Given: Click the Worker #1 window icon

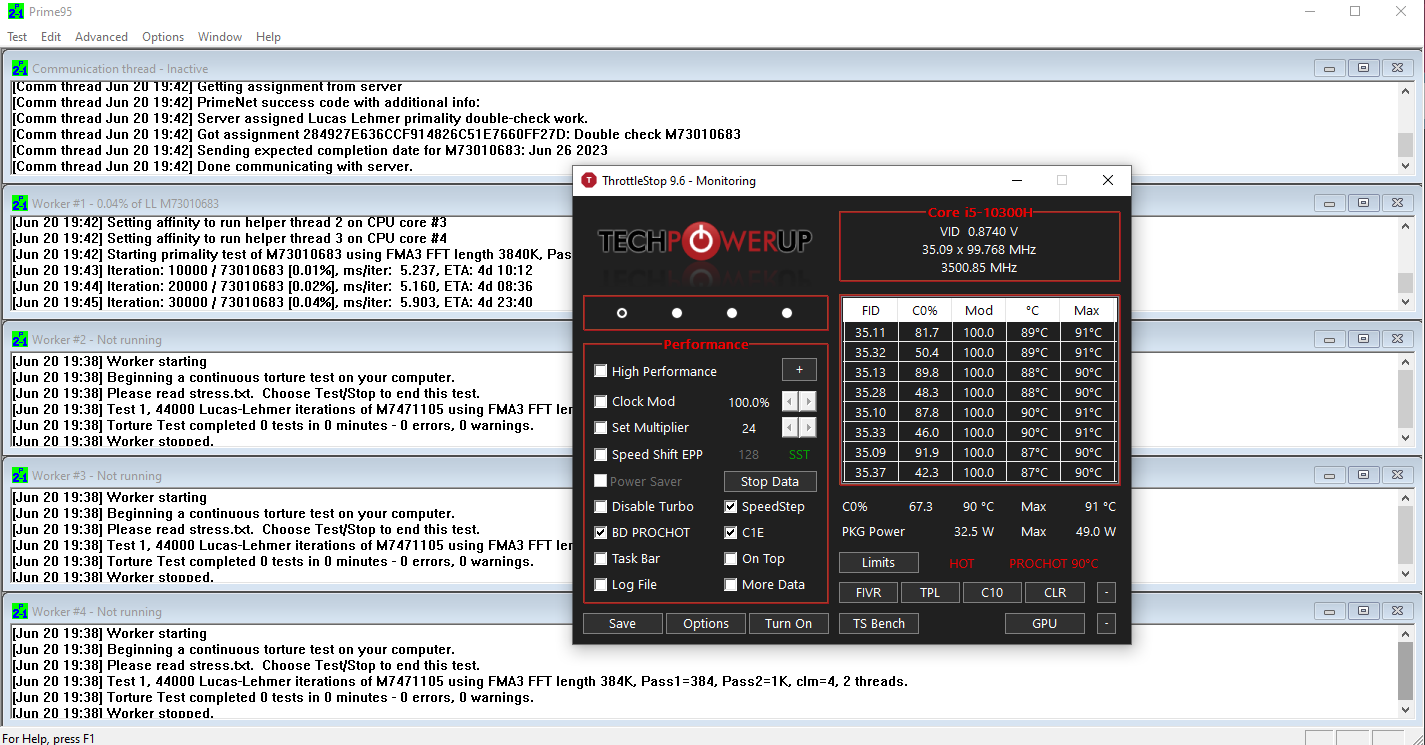Looking at the screenshot, I should click(x=20, y=203).
